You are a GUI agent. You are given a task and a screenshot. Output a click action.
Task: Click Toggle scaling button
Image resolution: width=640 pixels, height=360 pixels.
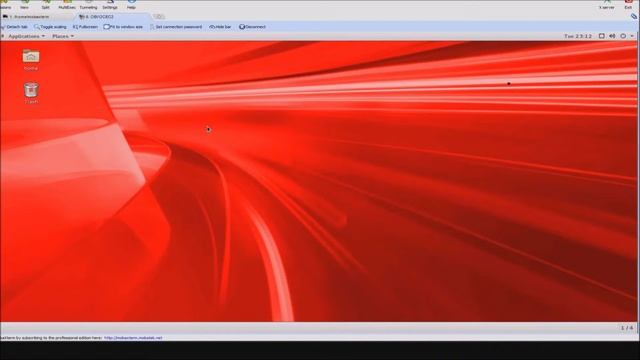point(50,27)
